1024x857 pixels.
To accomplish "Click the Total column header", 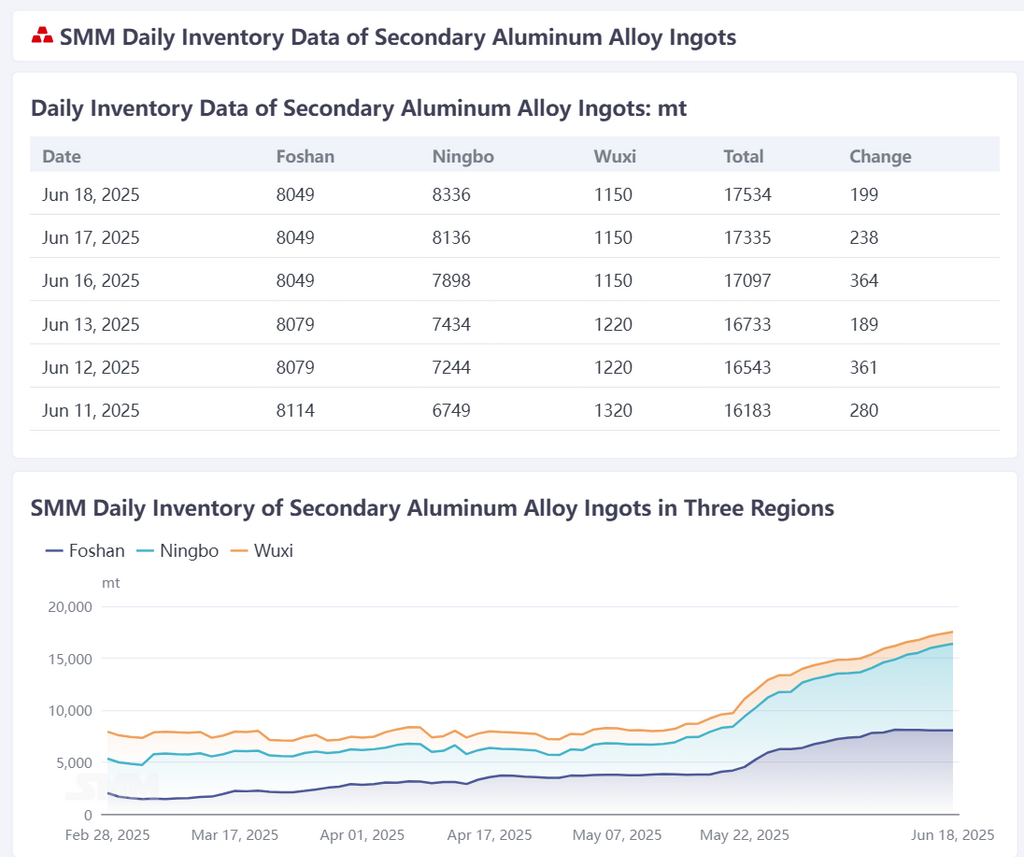I will coord(743,156).
